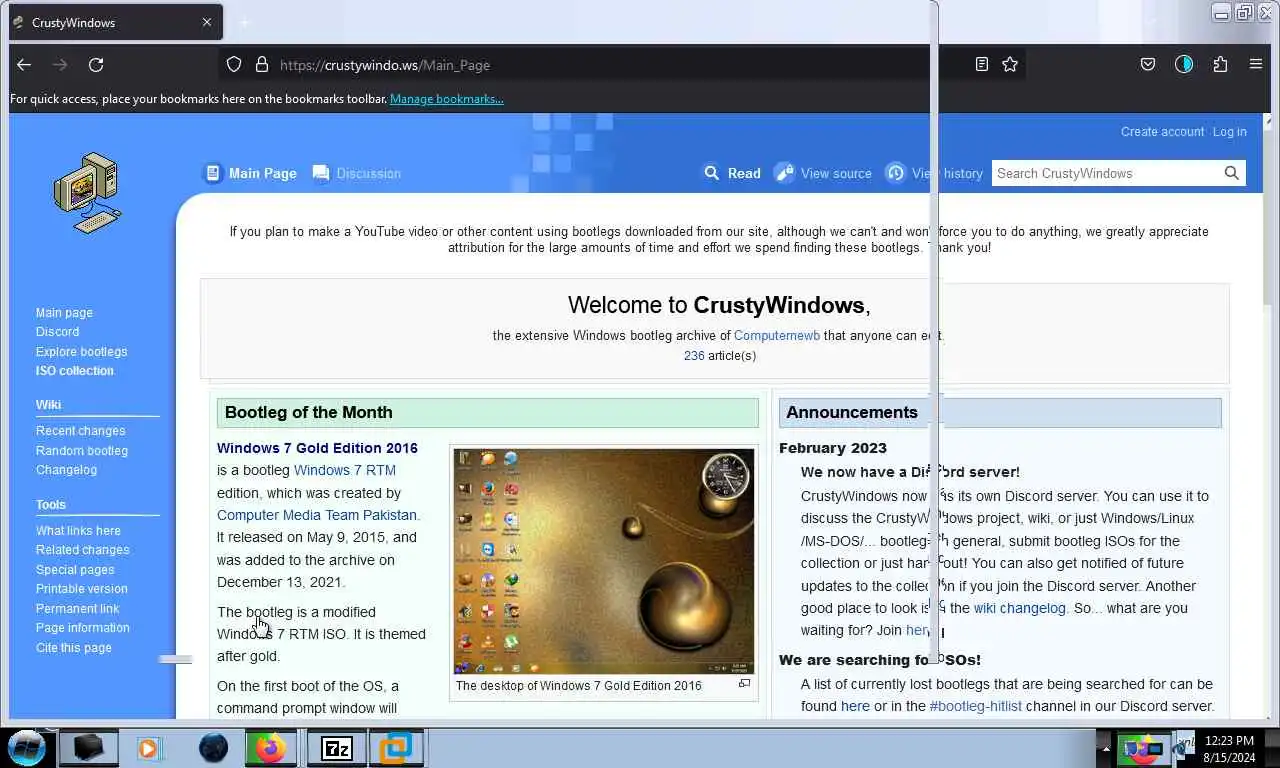The width and height of the screenshot is (1280, 768).
Task: Switch to the Discussion tab
Action: pyautogui.click(x=357, y=173)
